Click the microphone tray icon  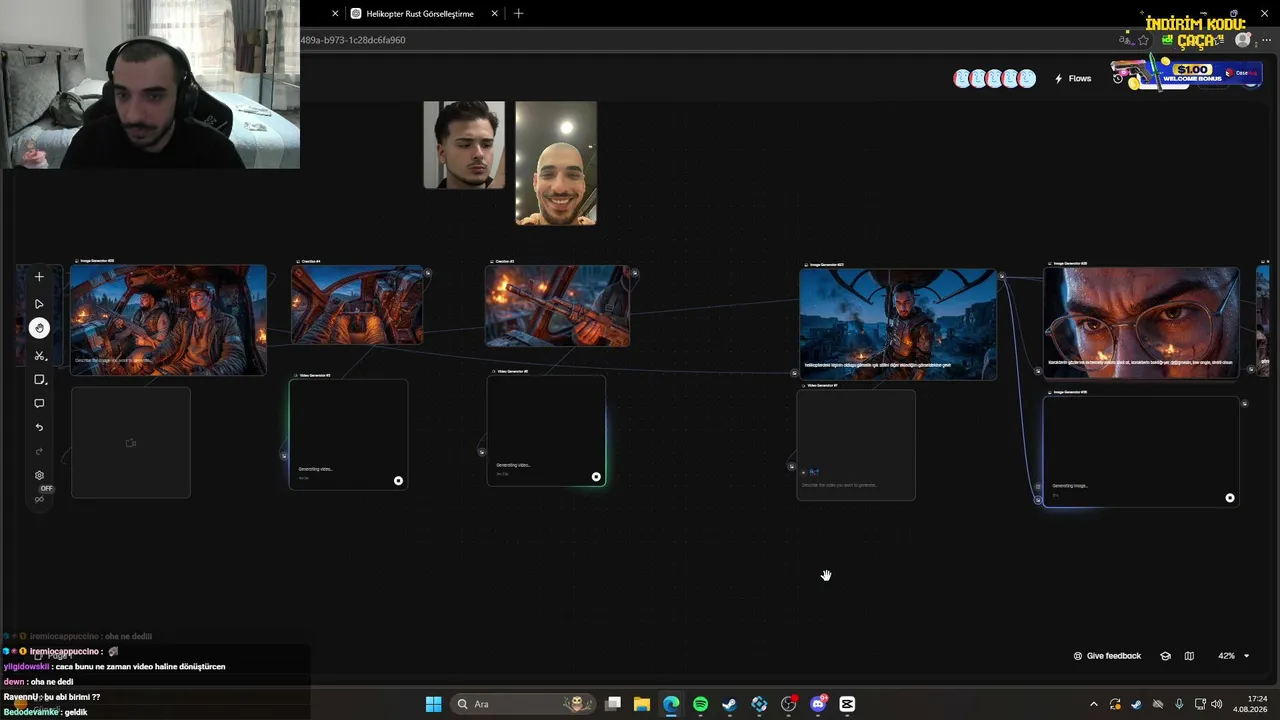click(1179, 704)
